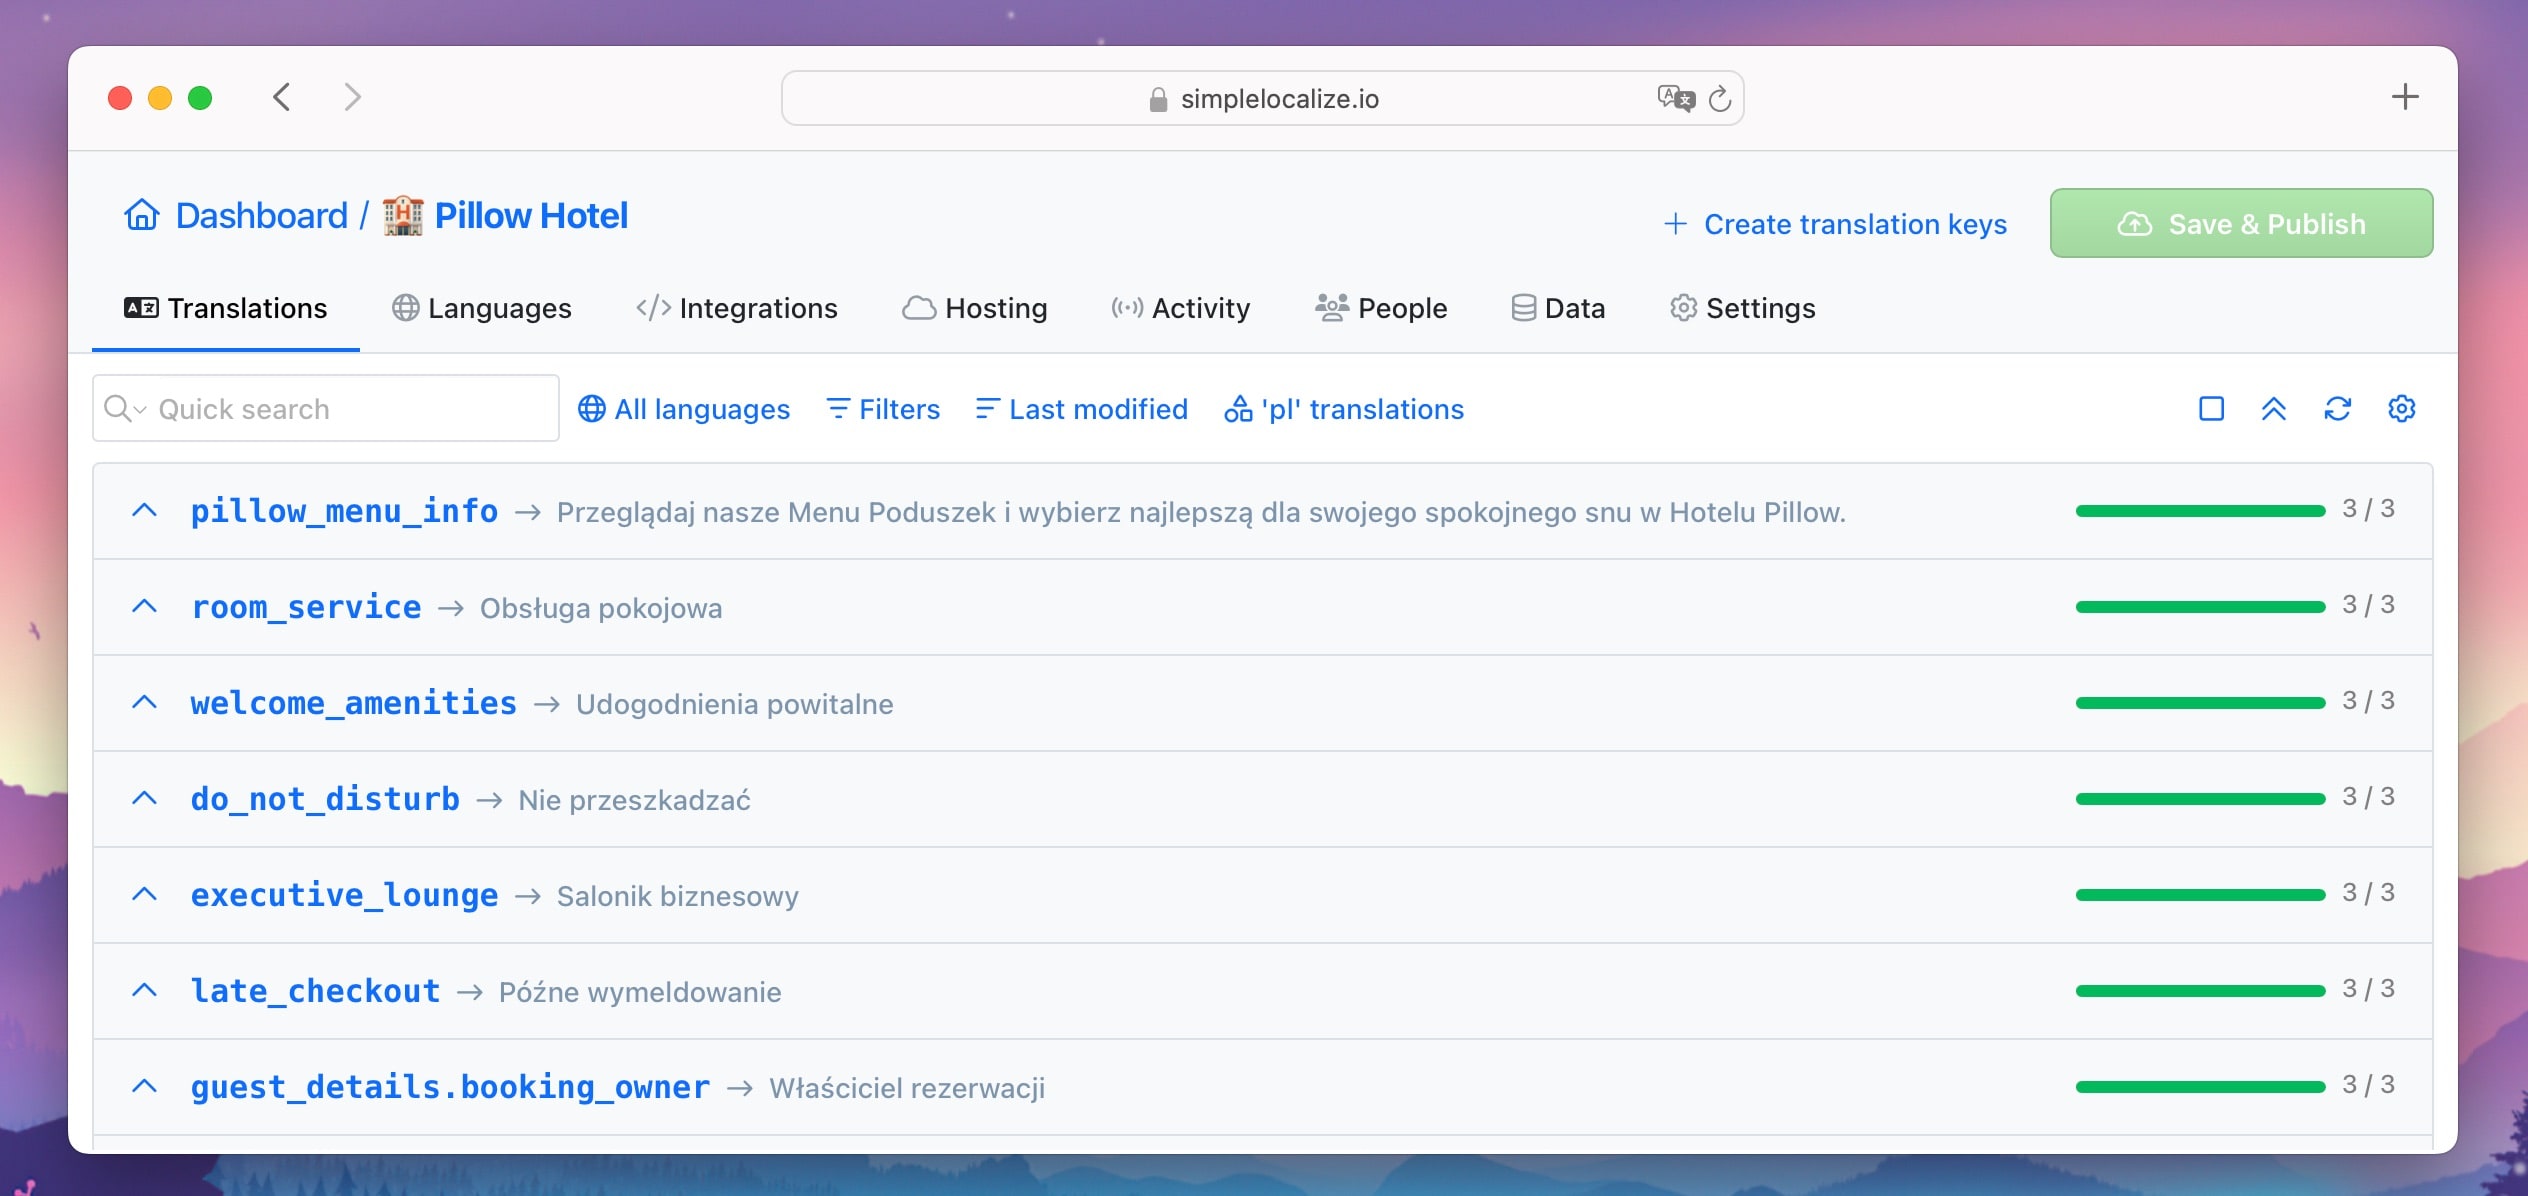Screen dimensions: 2528x1196
Task: Click the browser forward arrow
Action: coord(352,97)
